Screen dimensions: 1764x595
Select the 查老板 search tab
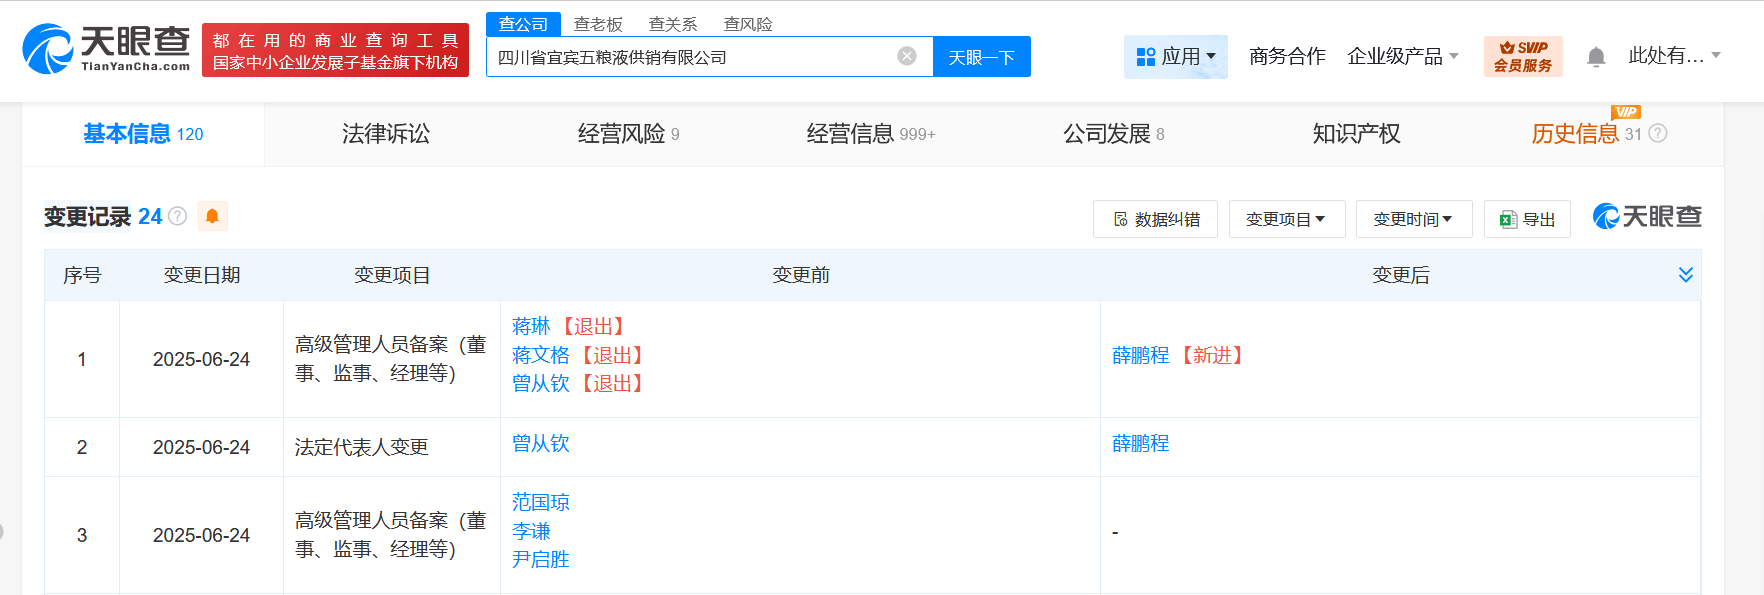[598, 24]
